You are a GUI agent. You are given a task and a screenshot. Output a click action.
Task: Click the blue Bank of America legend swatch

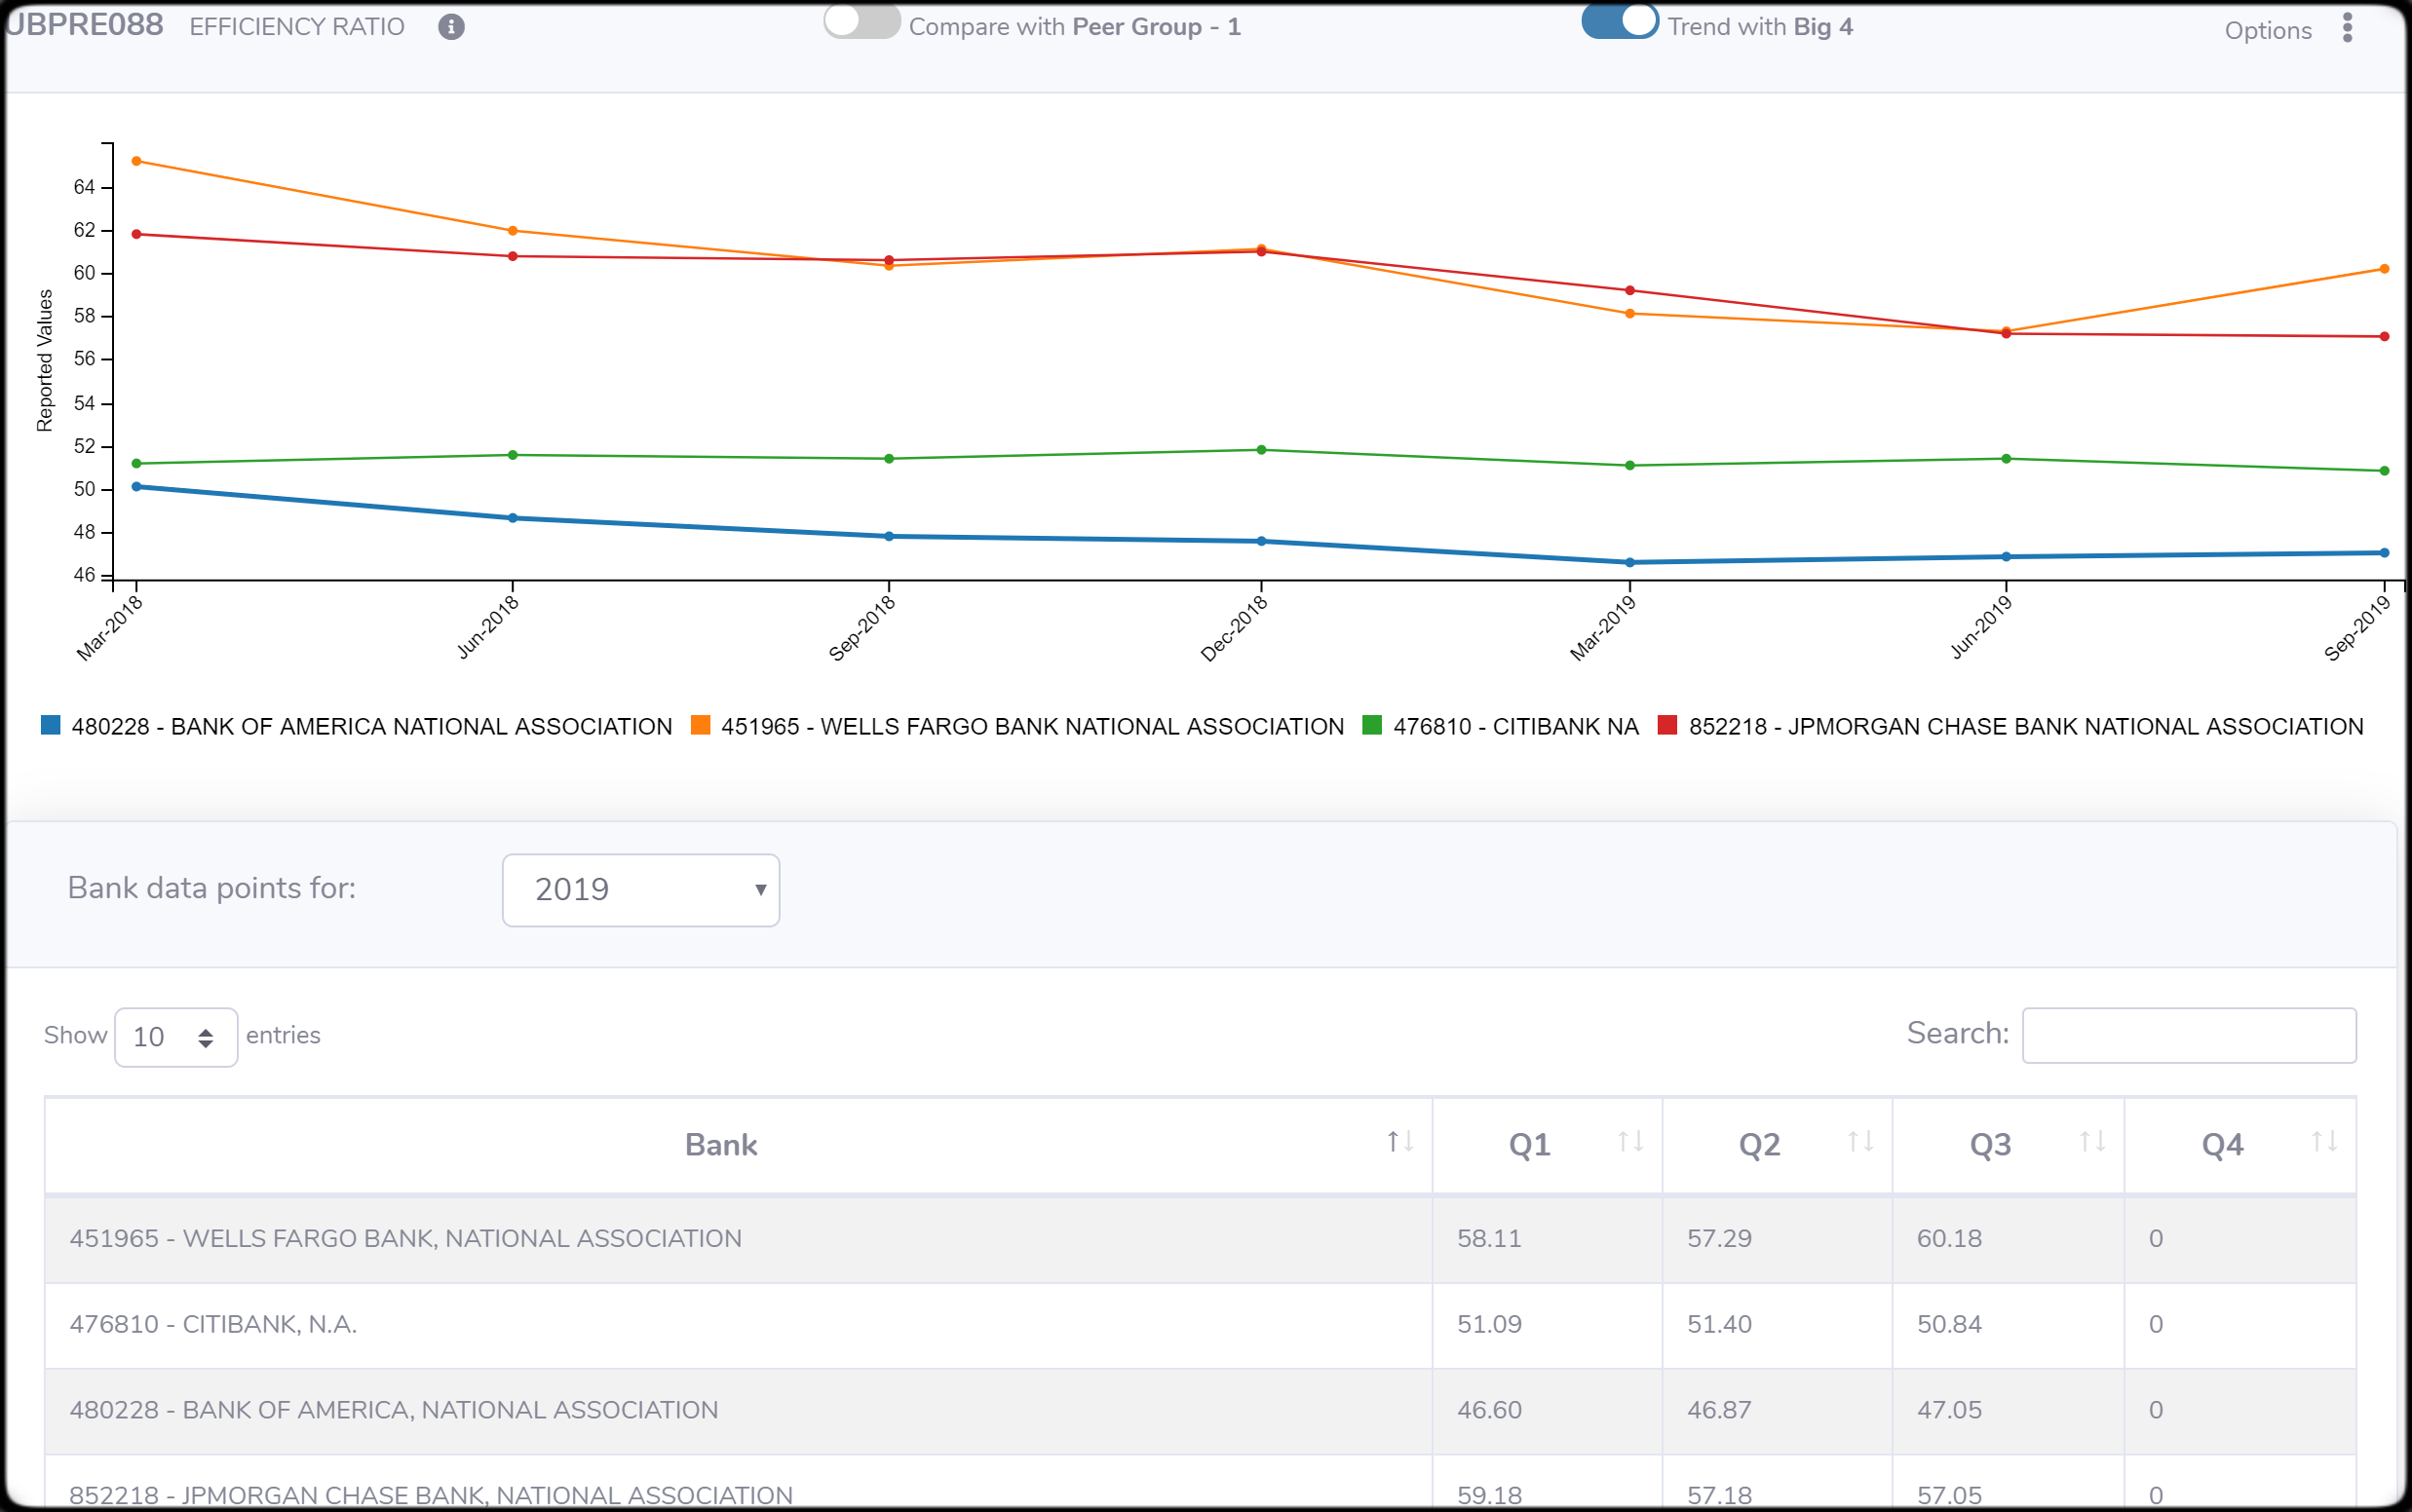(x=51, y=725)
